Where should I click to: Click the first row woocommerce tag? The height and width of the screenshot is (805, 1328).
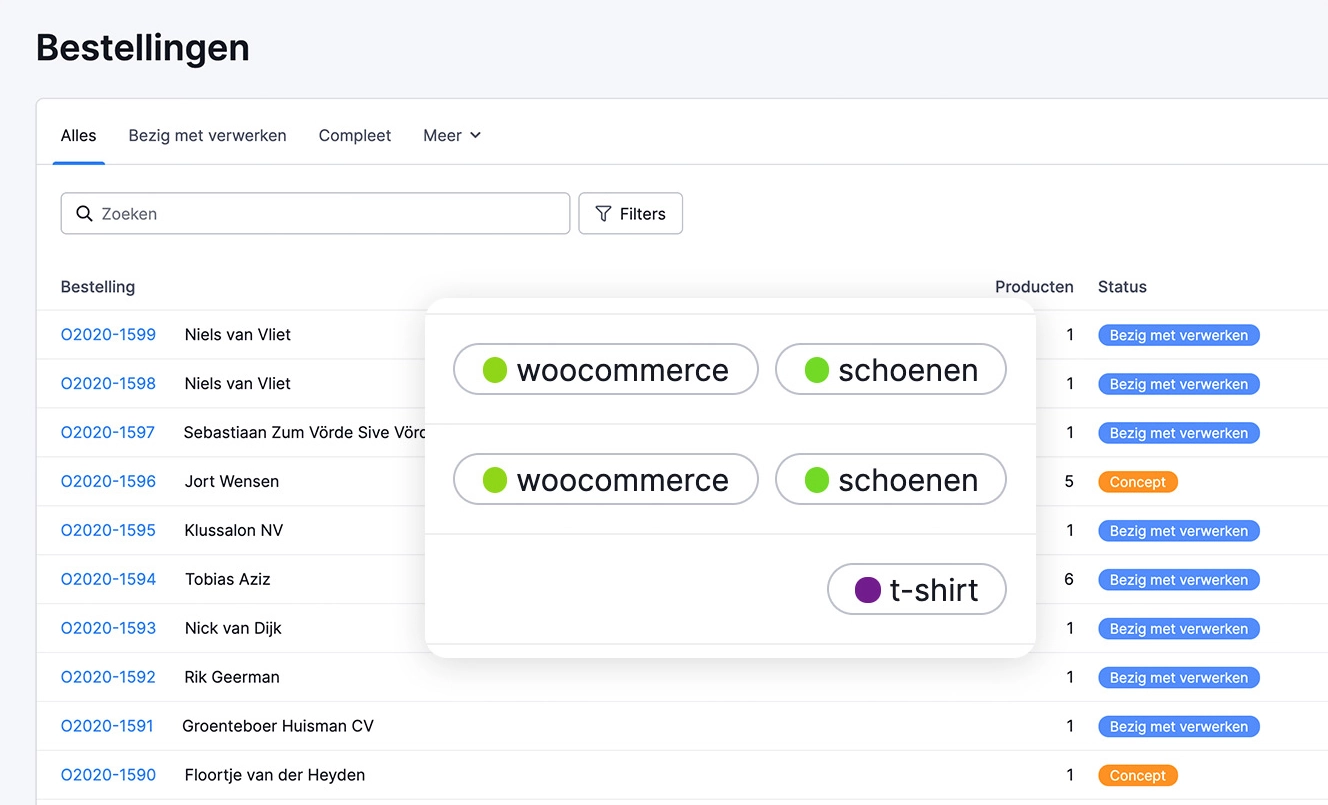pos(605,370)
